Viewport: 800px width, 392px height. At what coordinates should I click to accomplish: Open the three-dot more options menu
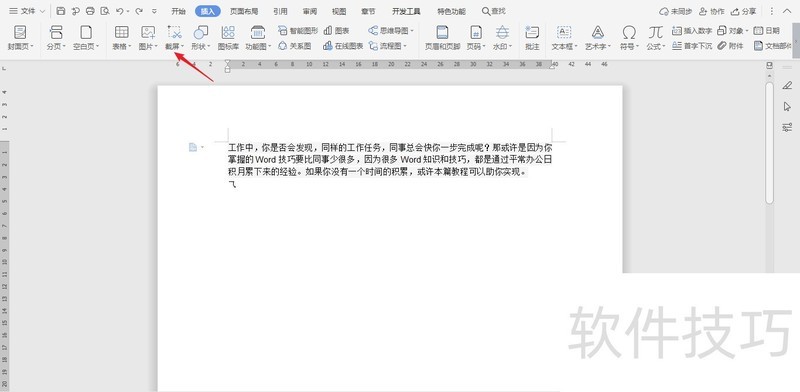pos(771,11)
